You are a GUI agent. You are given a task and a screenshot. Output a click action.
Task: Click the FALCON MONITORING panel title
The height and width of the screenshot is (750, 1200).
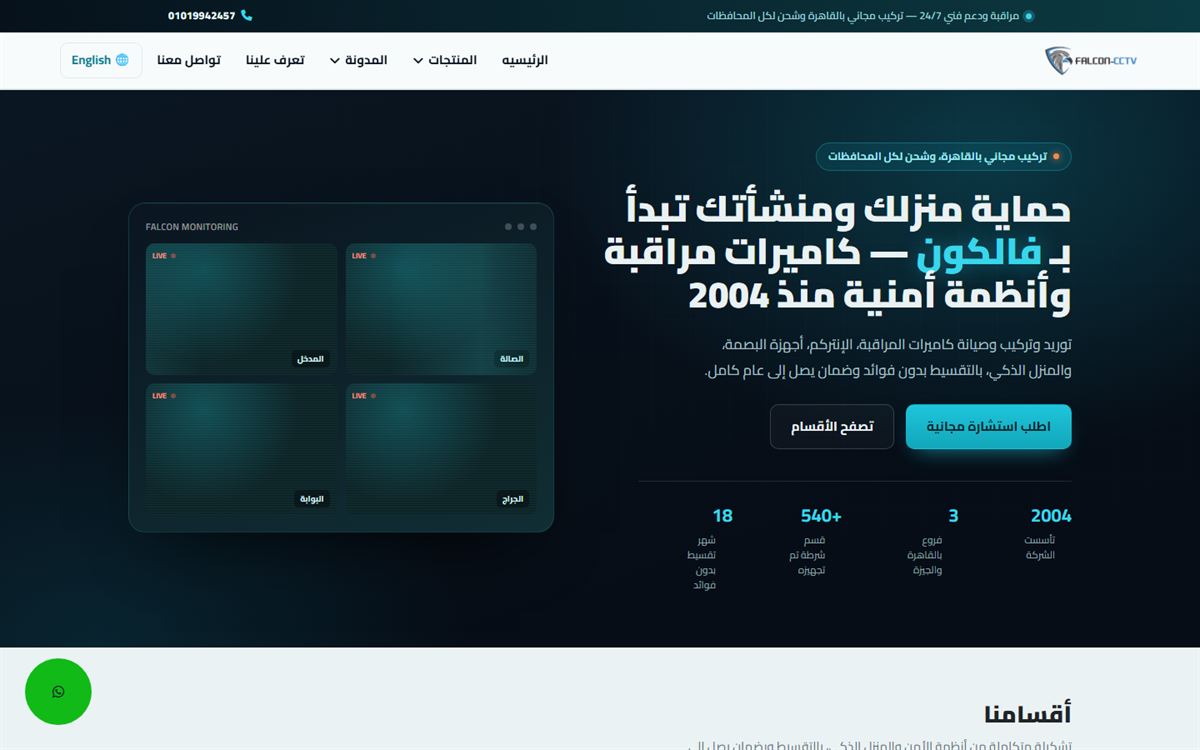pyautogui.click(x=192, y=227)
